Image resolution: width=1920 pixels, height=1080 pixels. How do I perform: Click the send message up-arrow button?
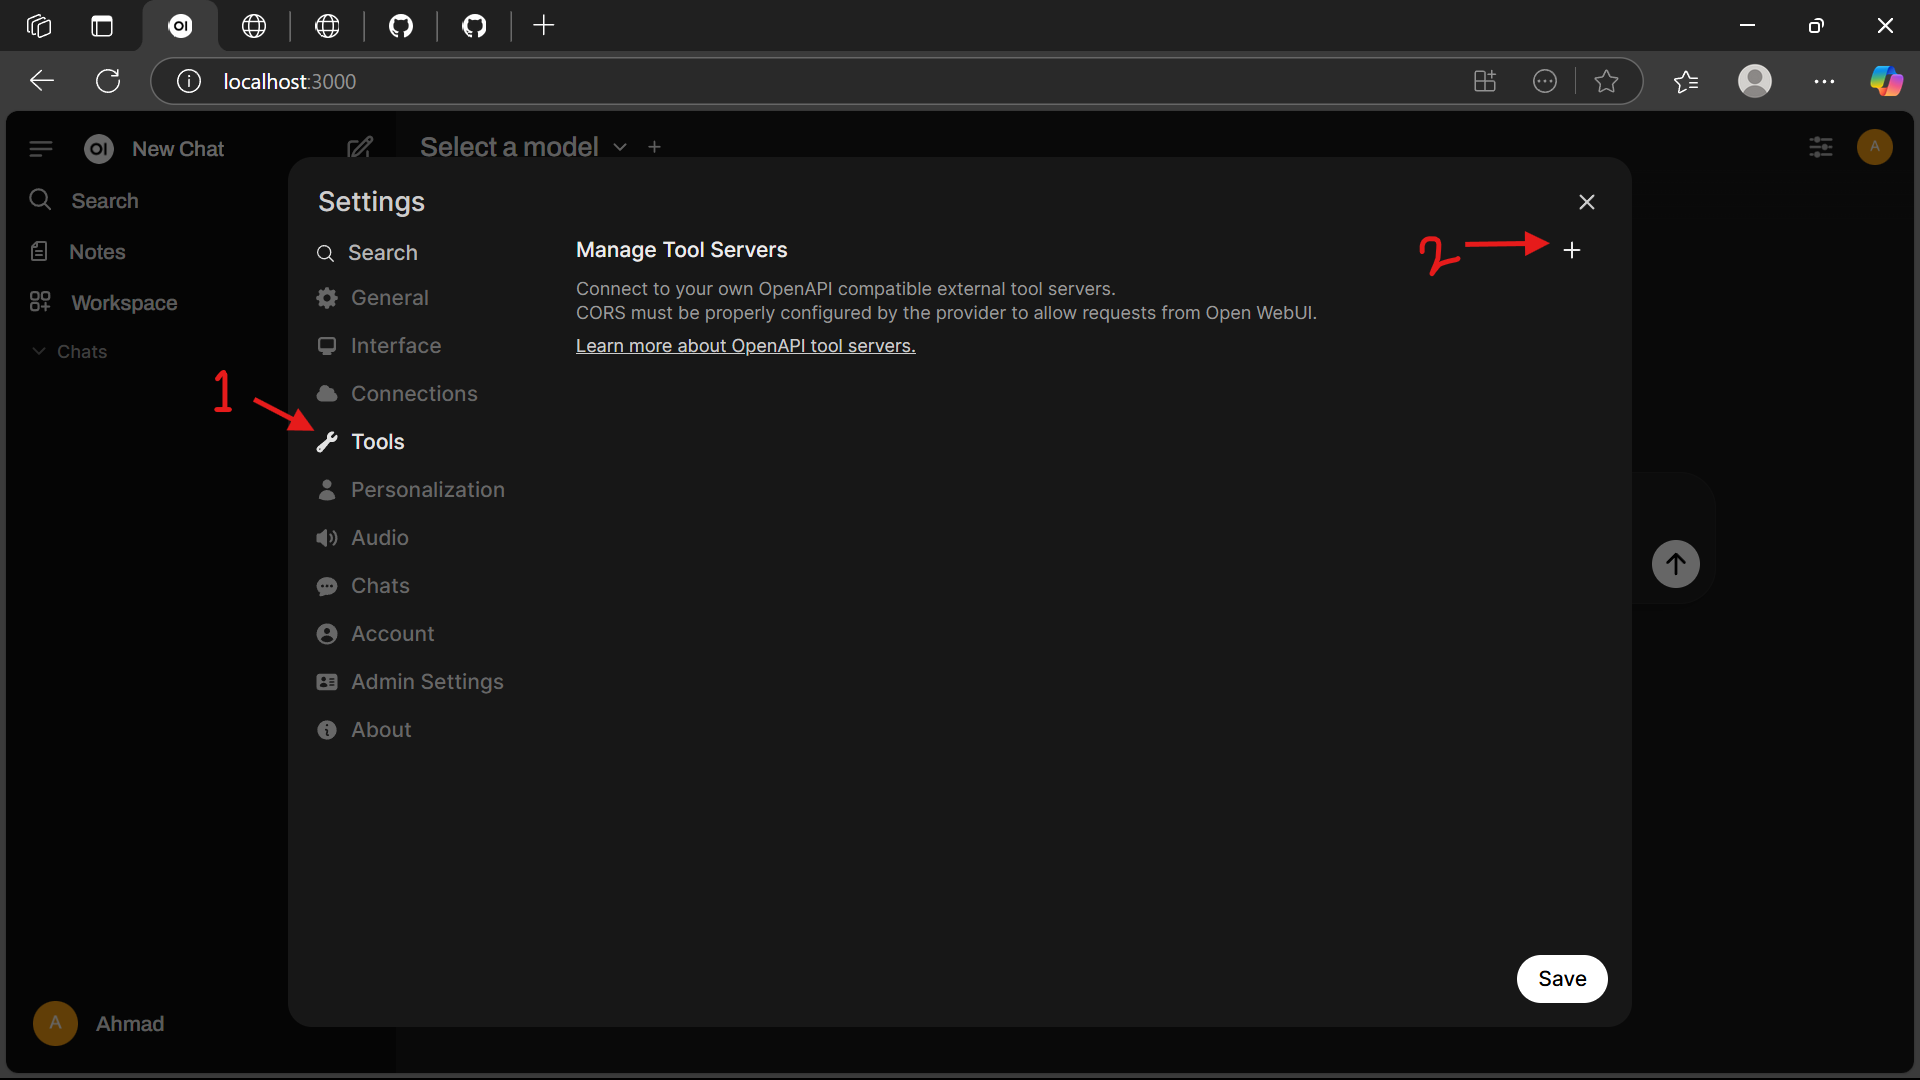1675,564
